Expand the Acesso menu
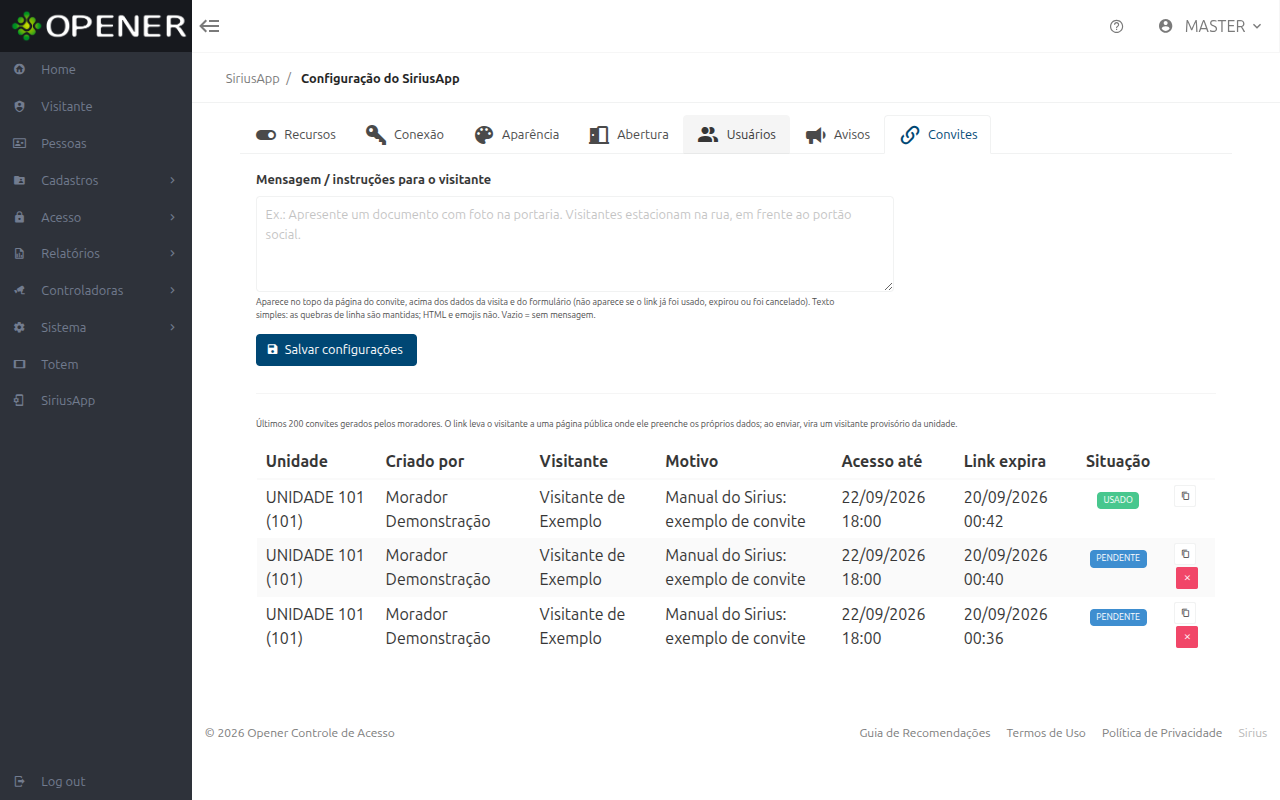This screenshot has height=800, width=1280. pyautogui.click(x=96, y=217)
